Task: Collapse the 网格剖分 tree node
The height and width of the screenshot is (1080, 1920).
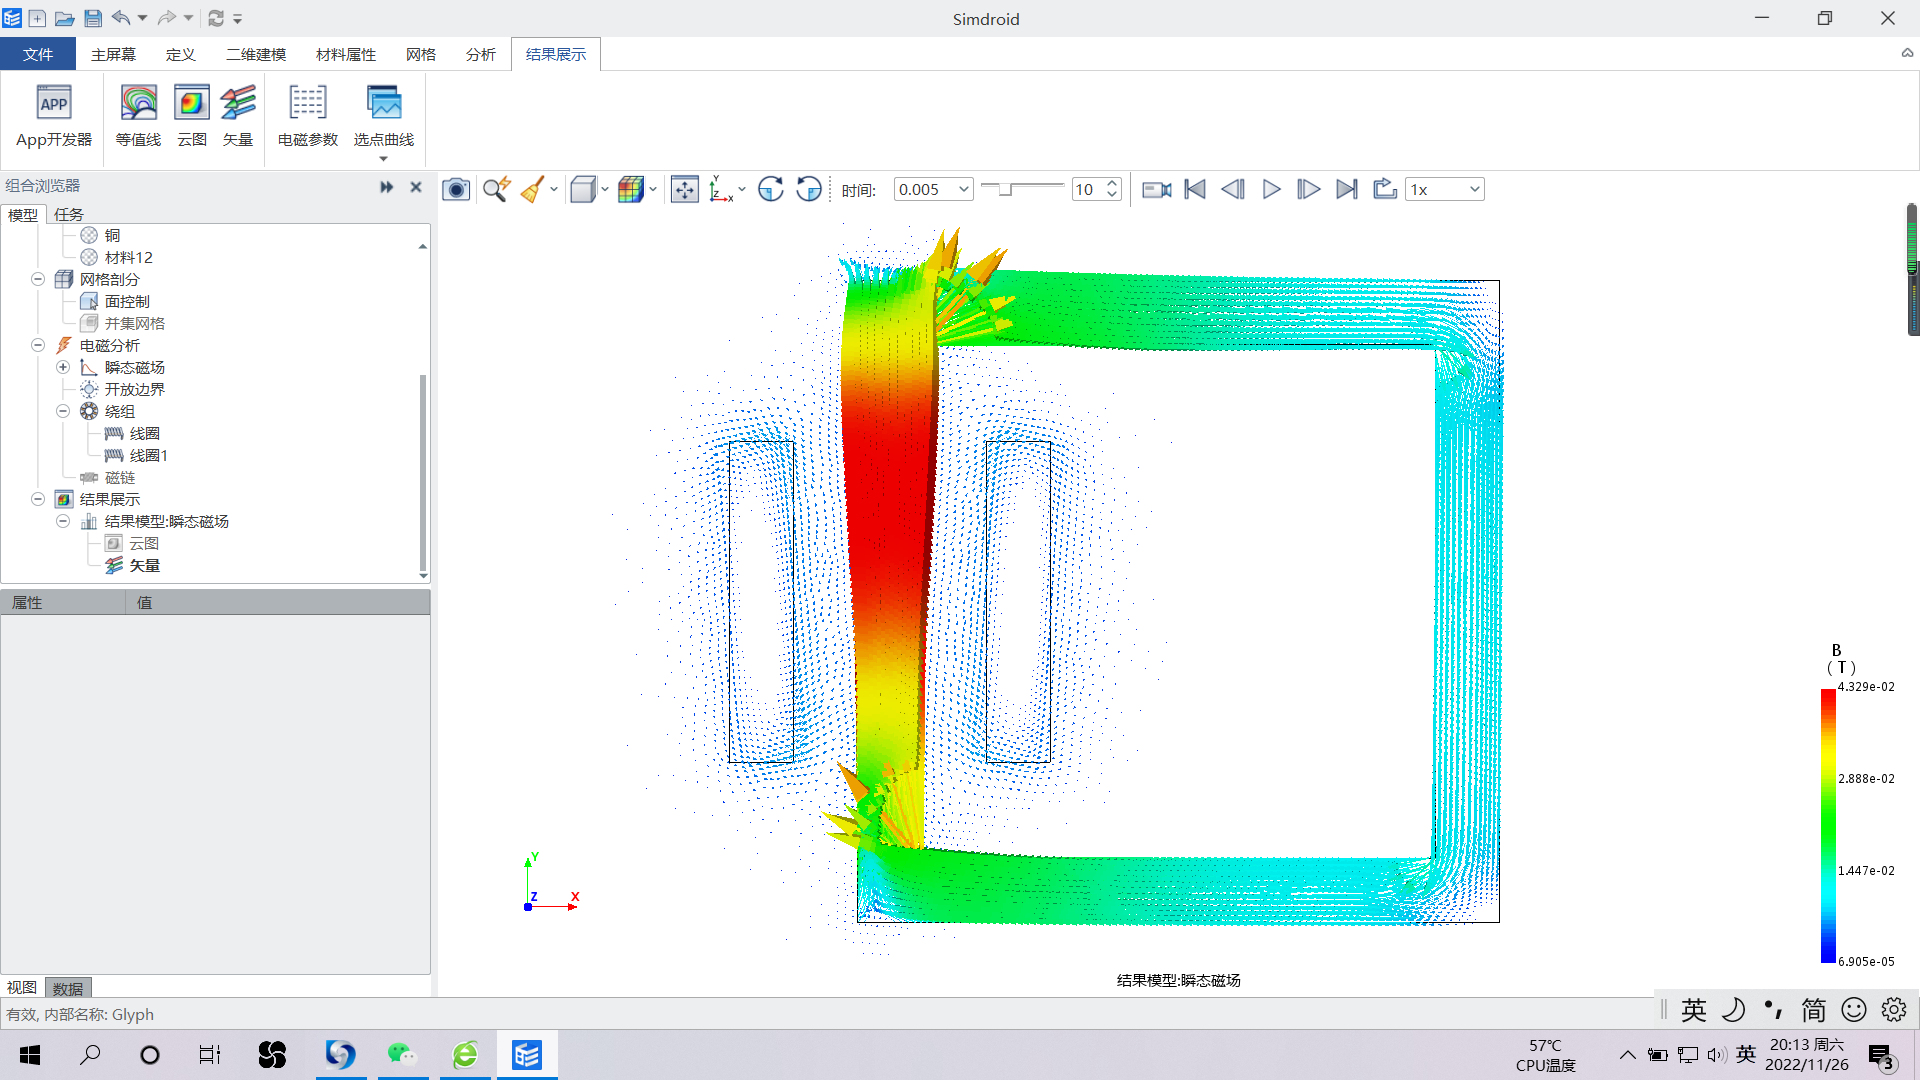Action: click(x=38, y=279)
